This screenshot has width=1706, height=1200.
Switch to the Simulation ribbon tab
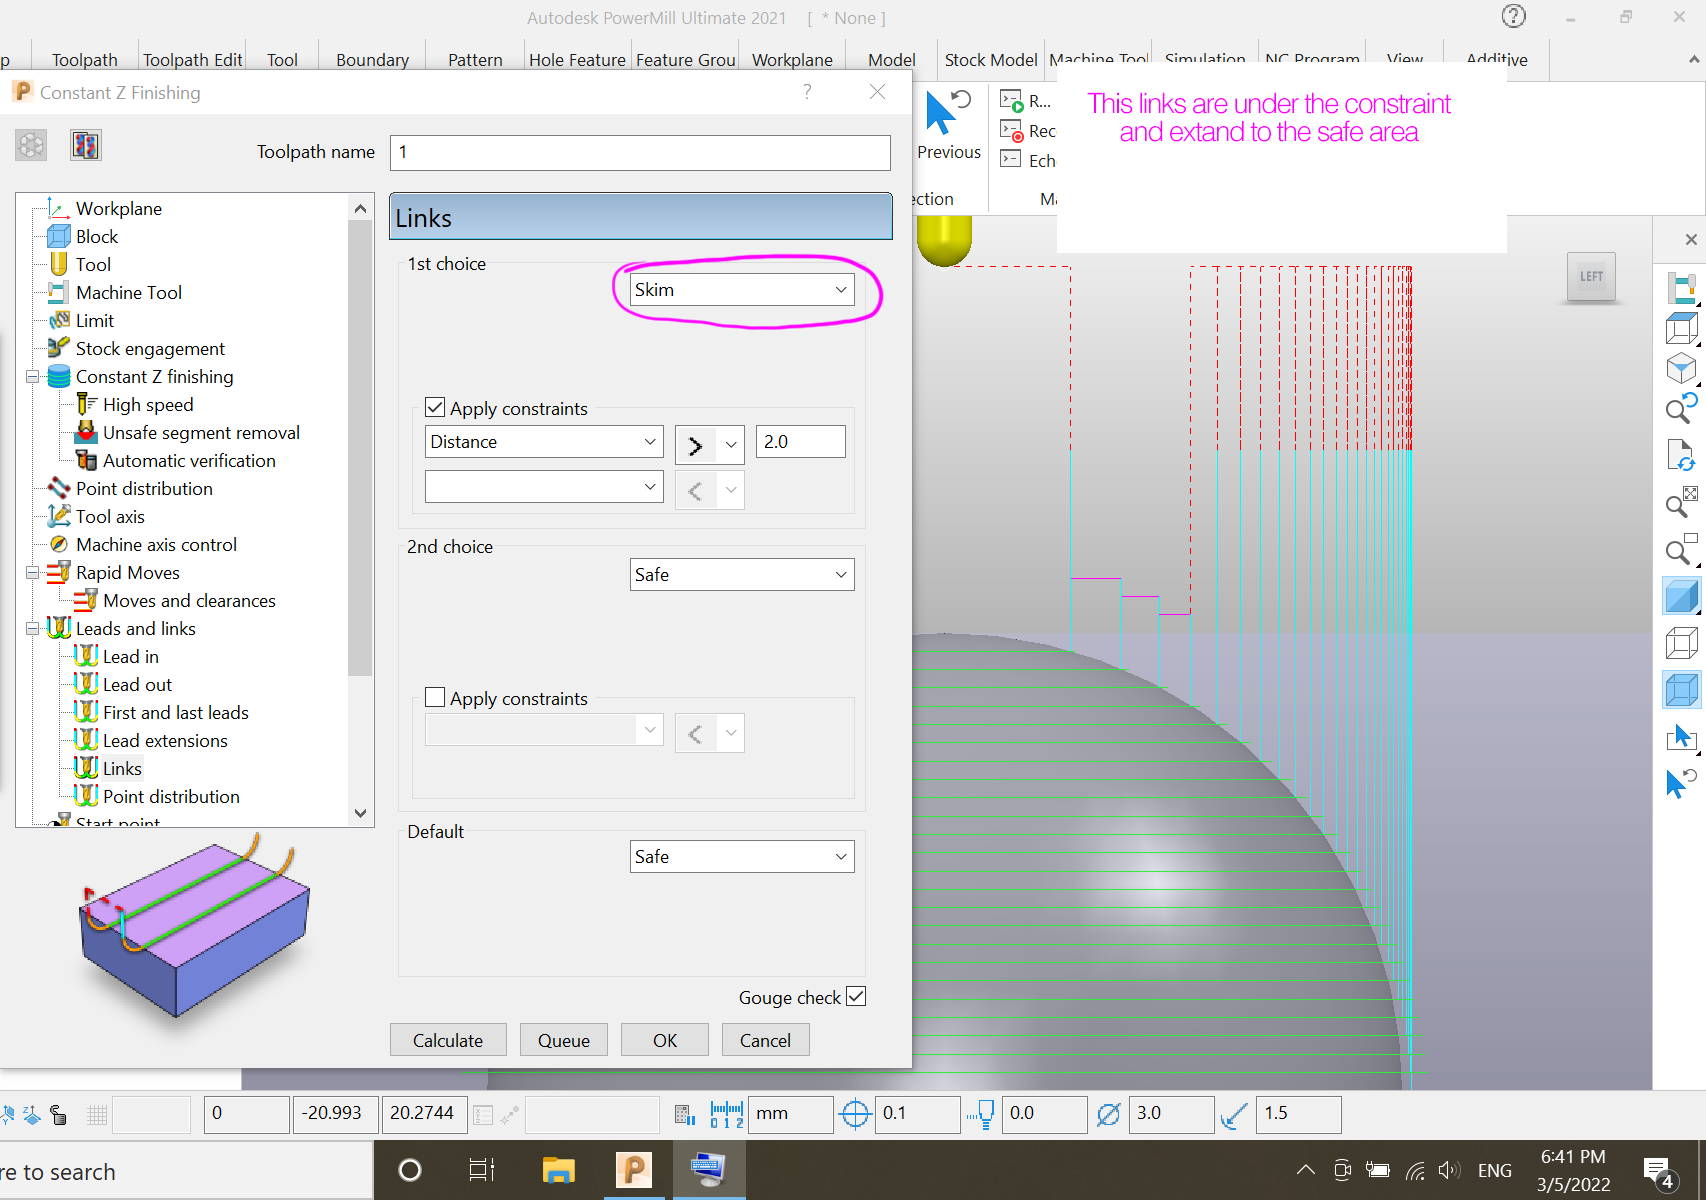[1204, 59]
